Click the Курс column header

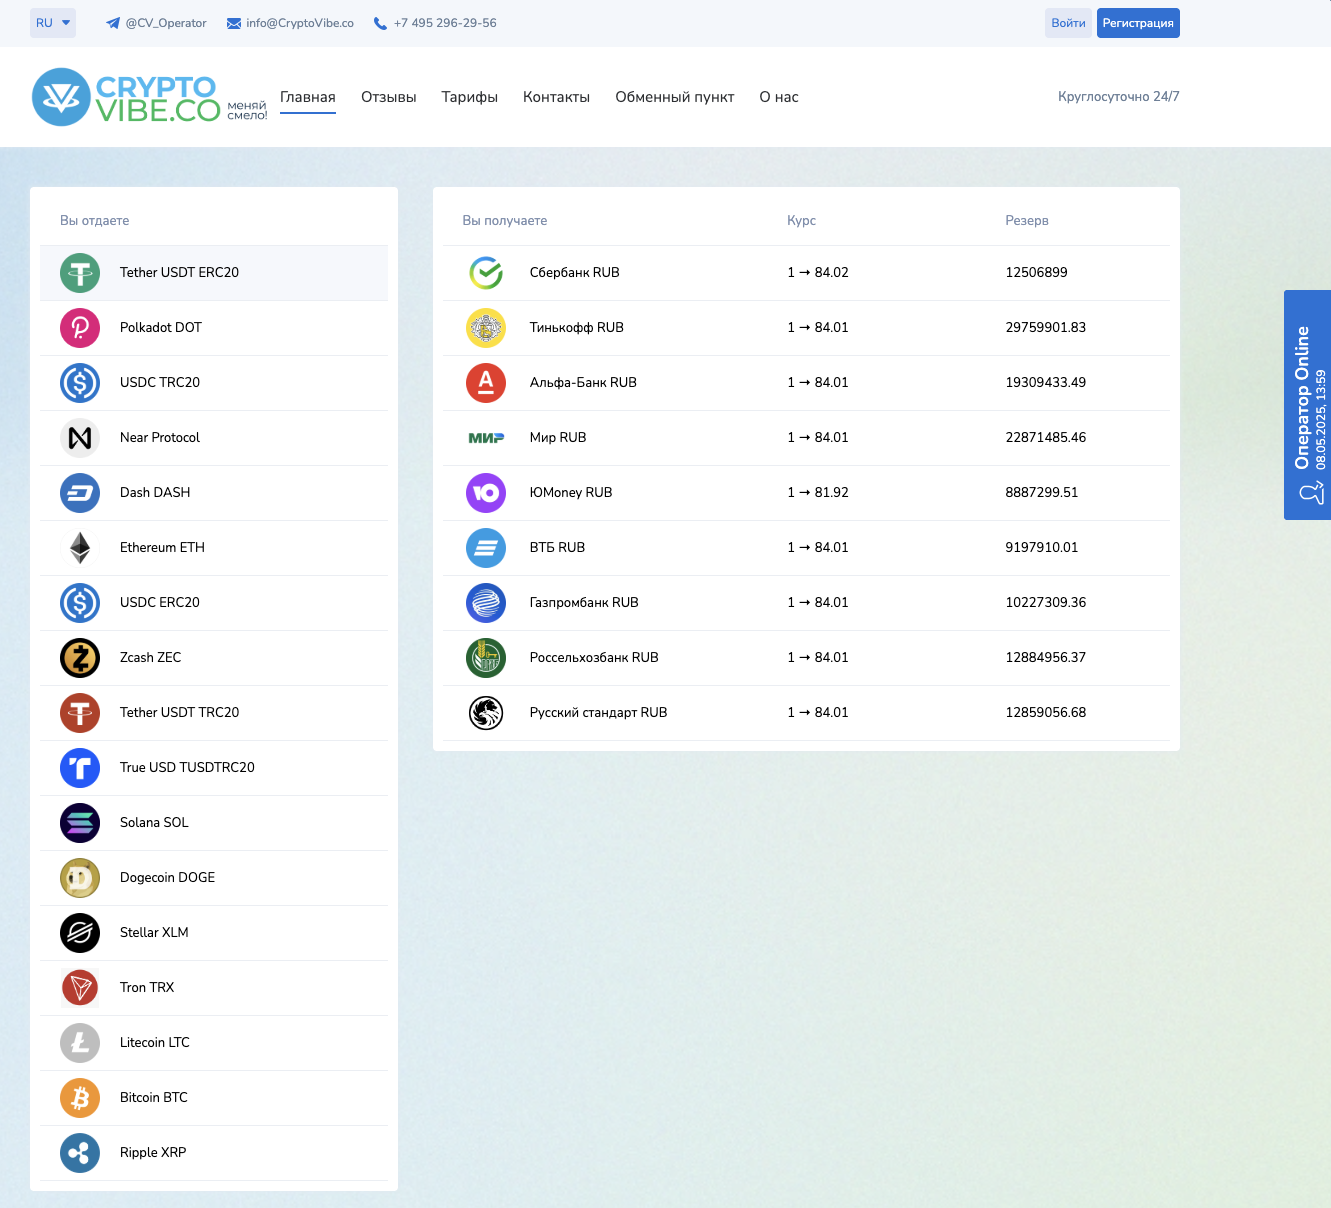(x=802, y=221)
